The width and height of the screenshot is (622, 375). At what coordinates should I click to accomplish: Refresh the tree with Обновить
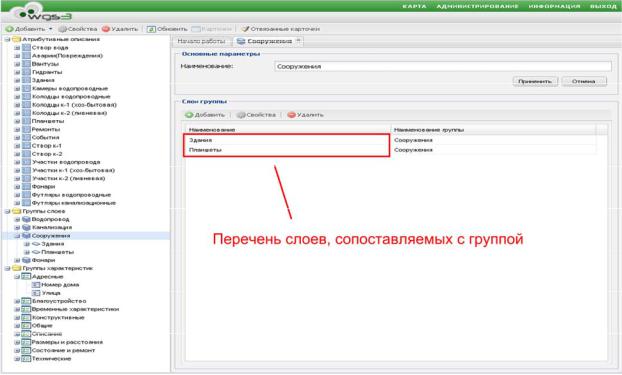click(167, 29)
